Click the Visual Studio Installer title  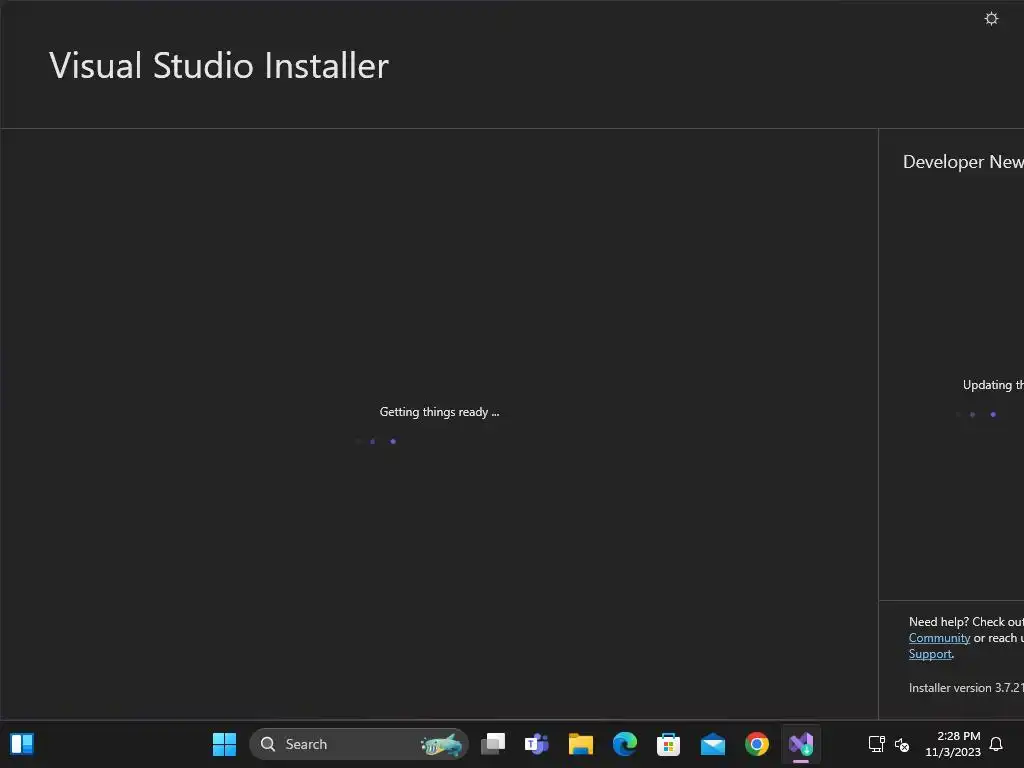pyautogui.click(x=219, y=65)
